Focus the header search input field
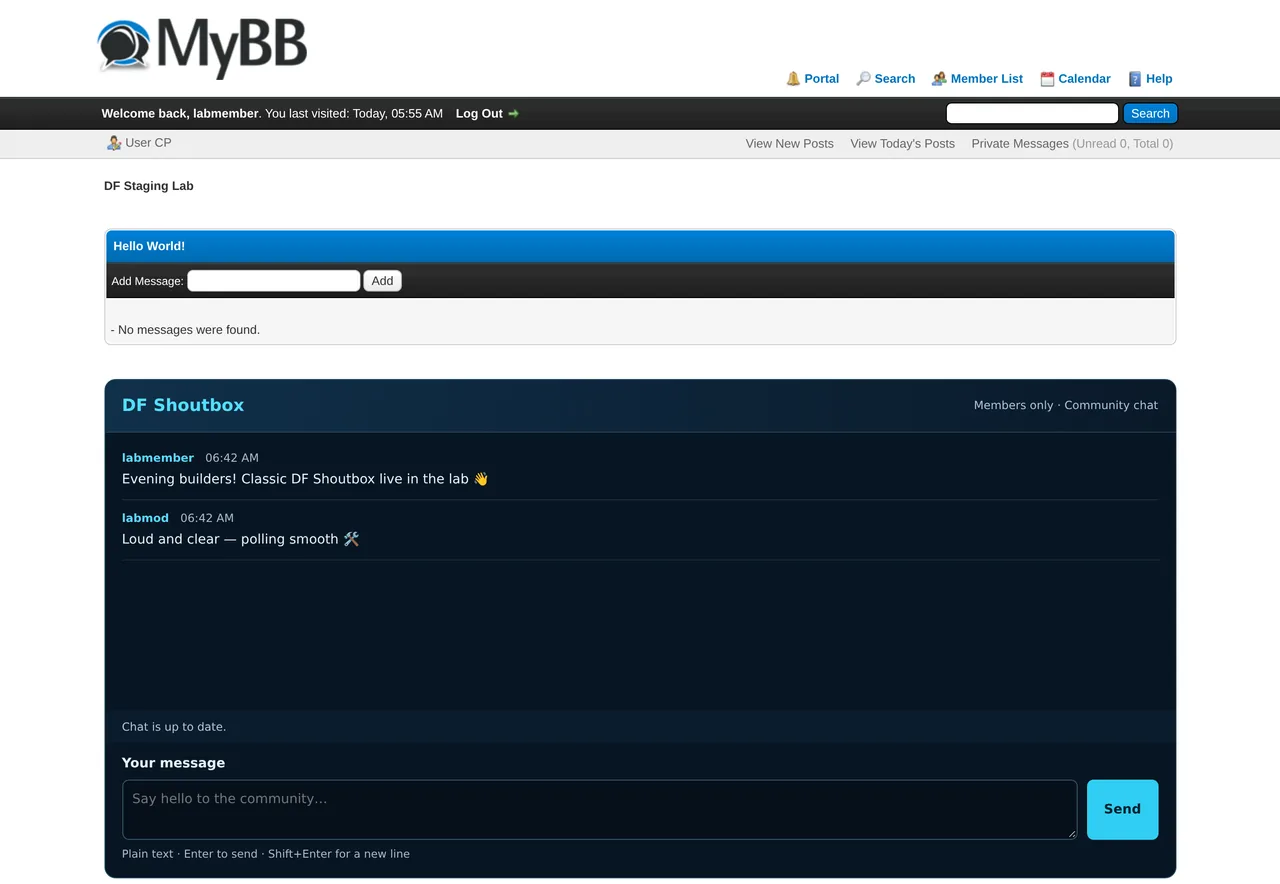Screen dimensions: 1280x884 tap(1032, 114)
